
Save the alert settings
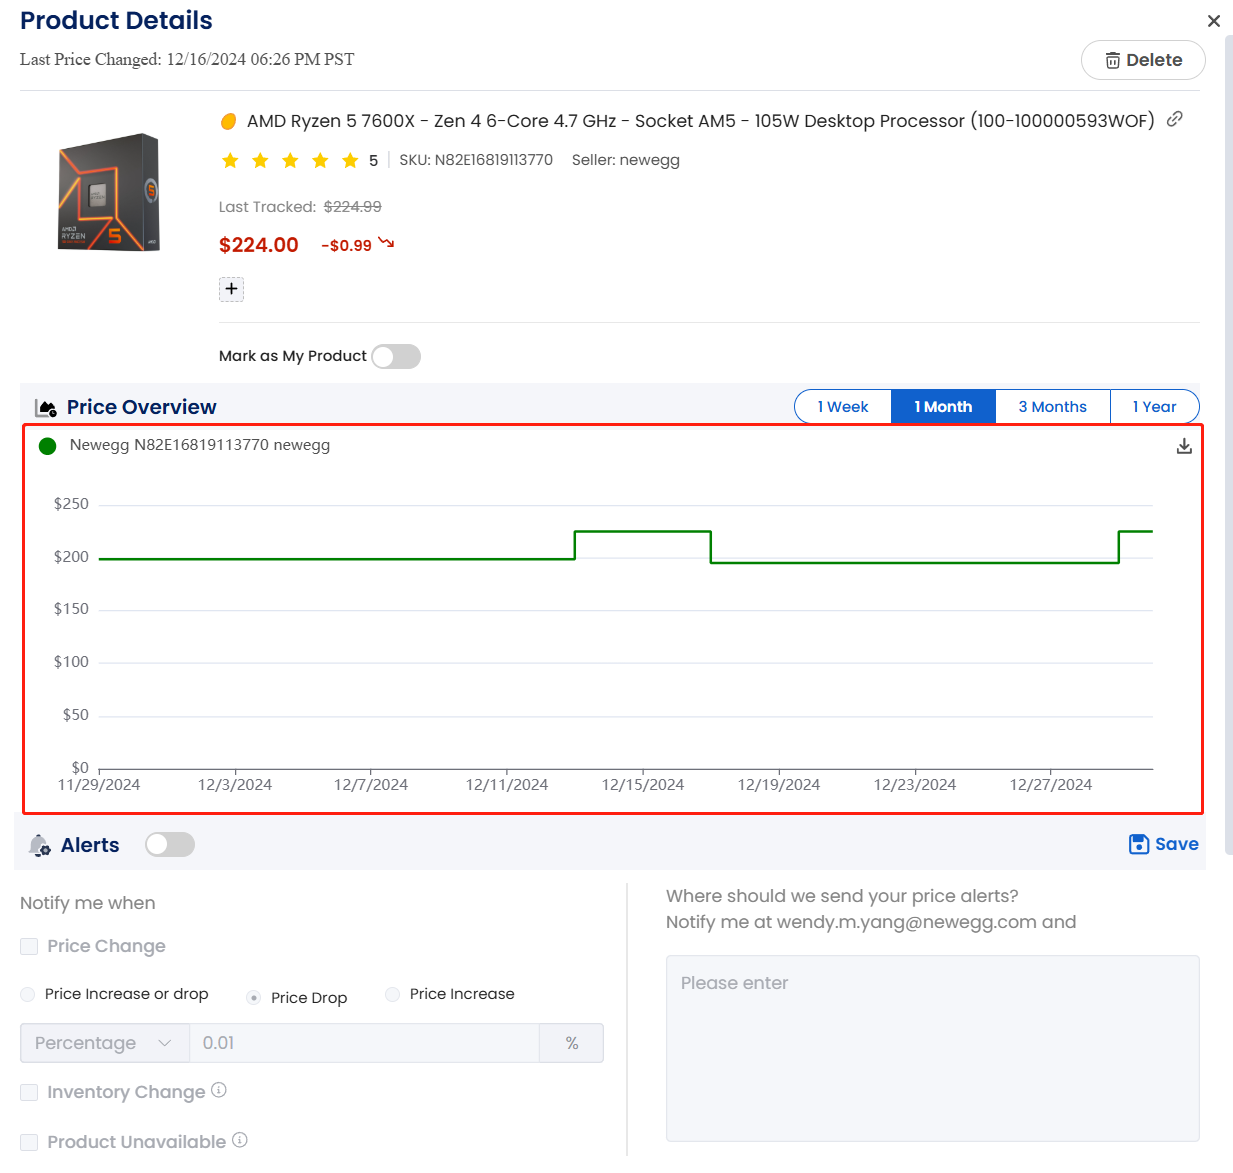[x=1163, y=844]
